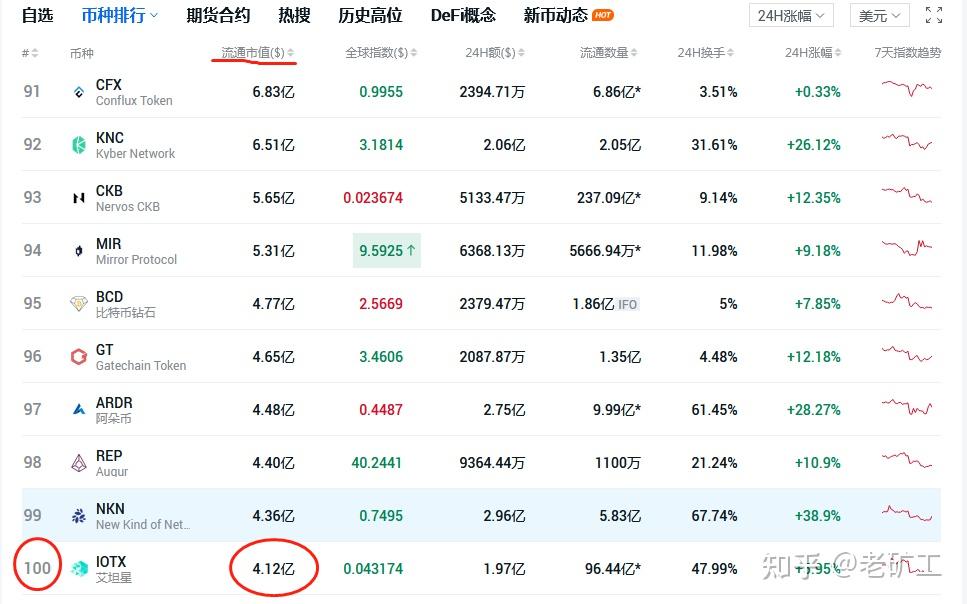The width and height of the screenshot is (967, 604).
Task: Sort by 流通数量 column header
Action: point(608,53)
